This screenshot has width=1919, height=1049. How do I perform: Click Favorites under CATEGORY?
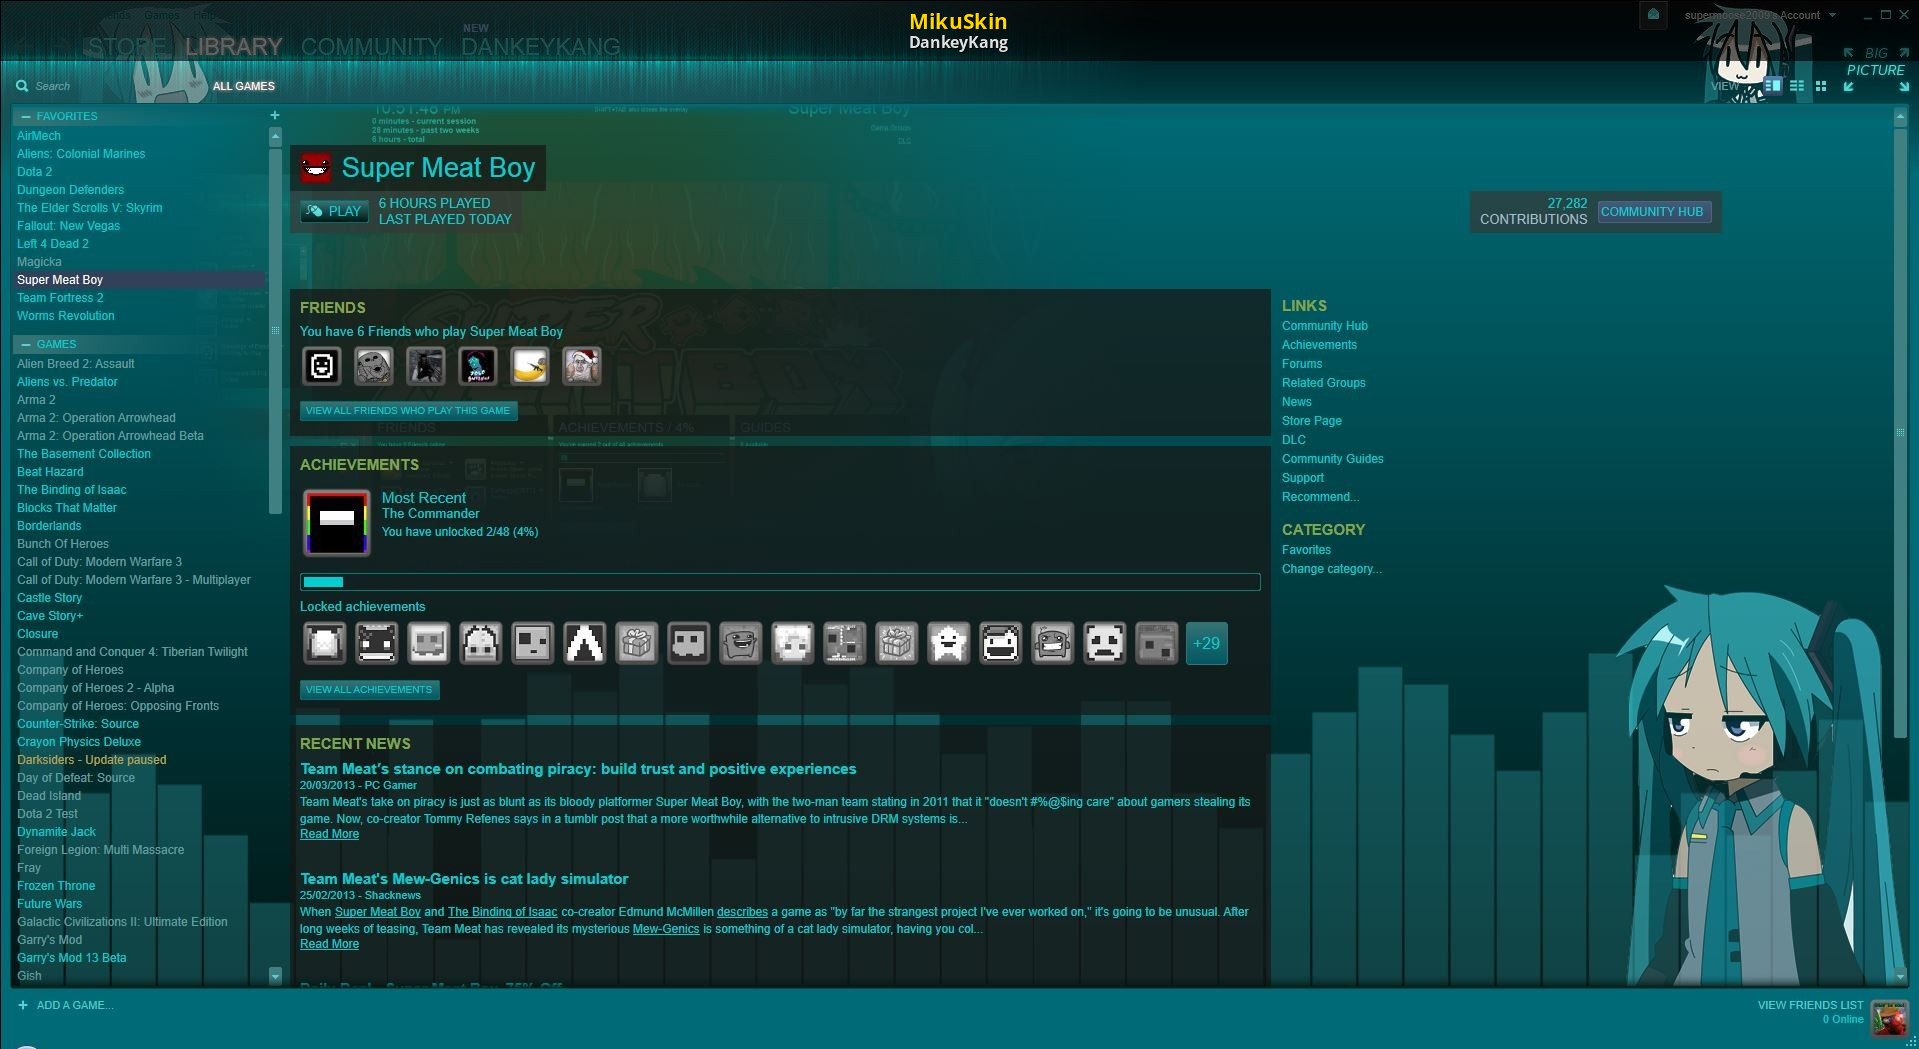(1306, 550)
